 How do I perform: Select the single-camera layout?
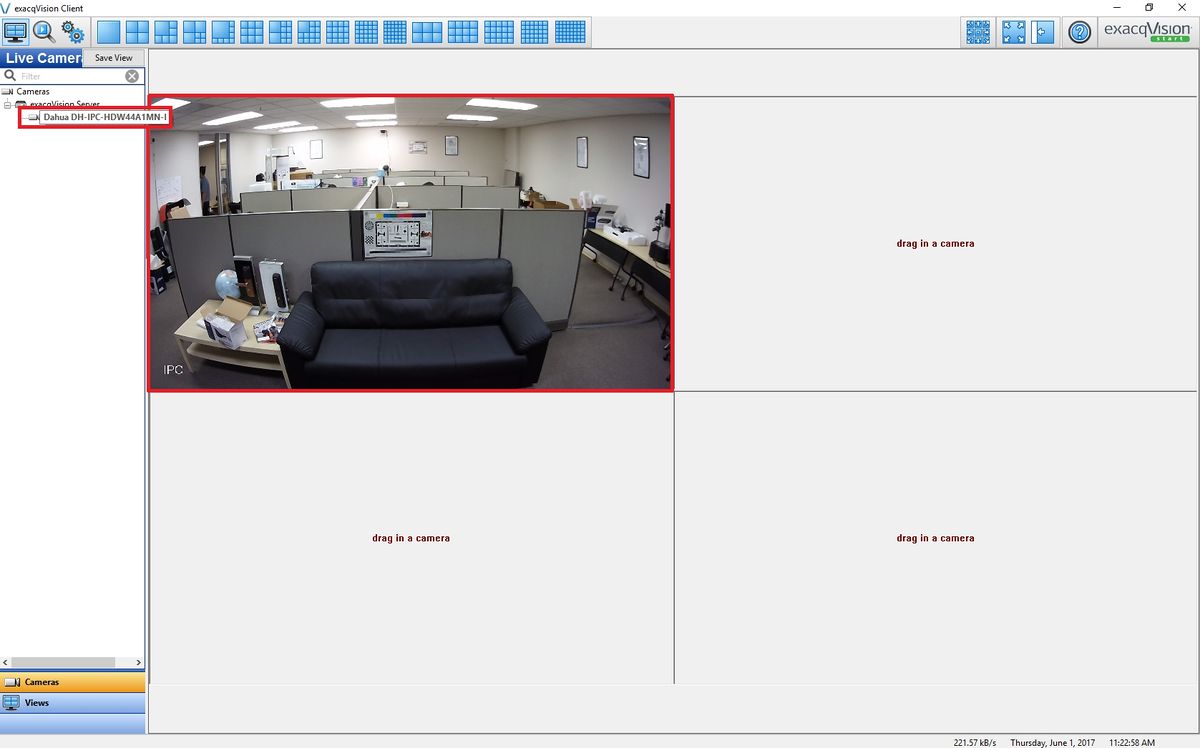coord(108,32)
